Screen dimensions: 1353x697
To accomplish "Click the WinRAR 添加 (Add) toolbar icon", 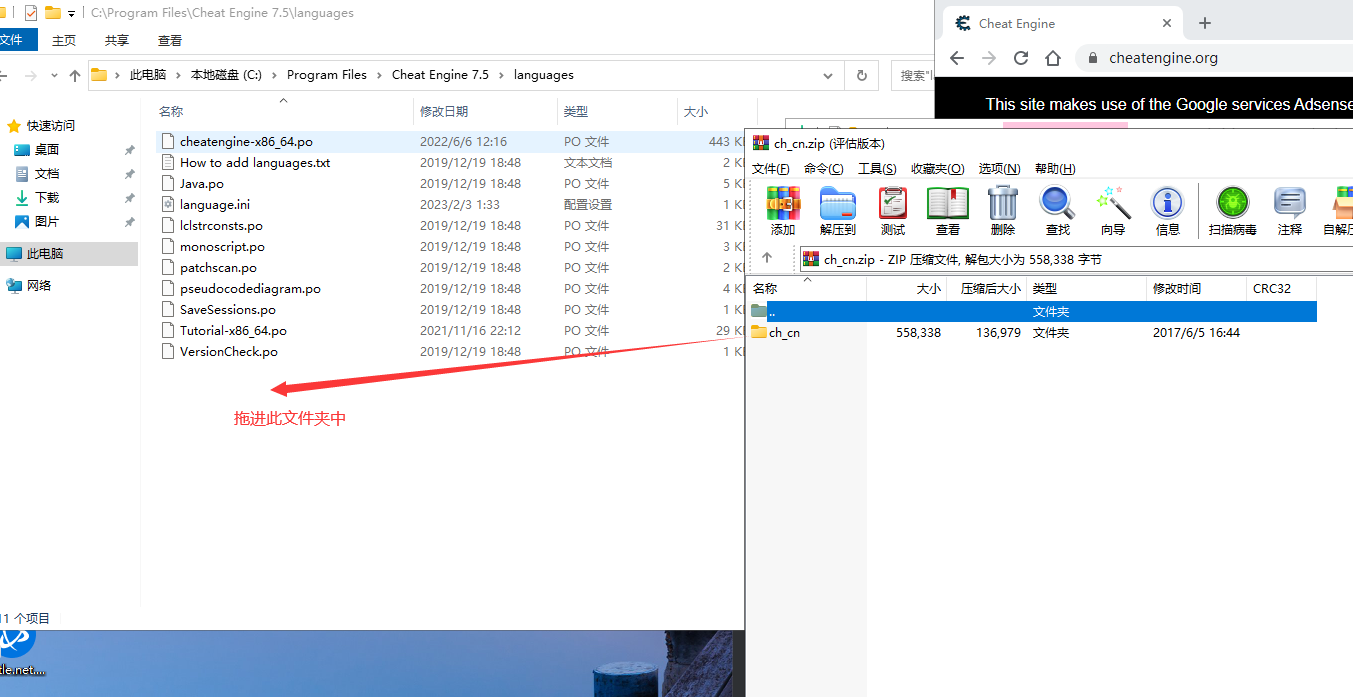I will coord(783,203).
